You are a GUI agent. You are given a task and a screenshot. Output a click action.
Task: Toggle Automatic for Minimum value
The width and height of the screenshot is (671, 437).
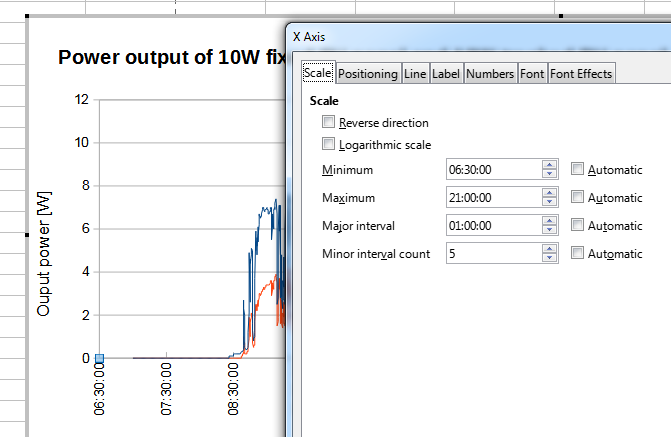point(577,169)
